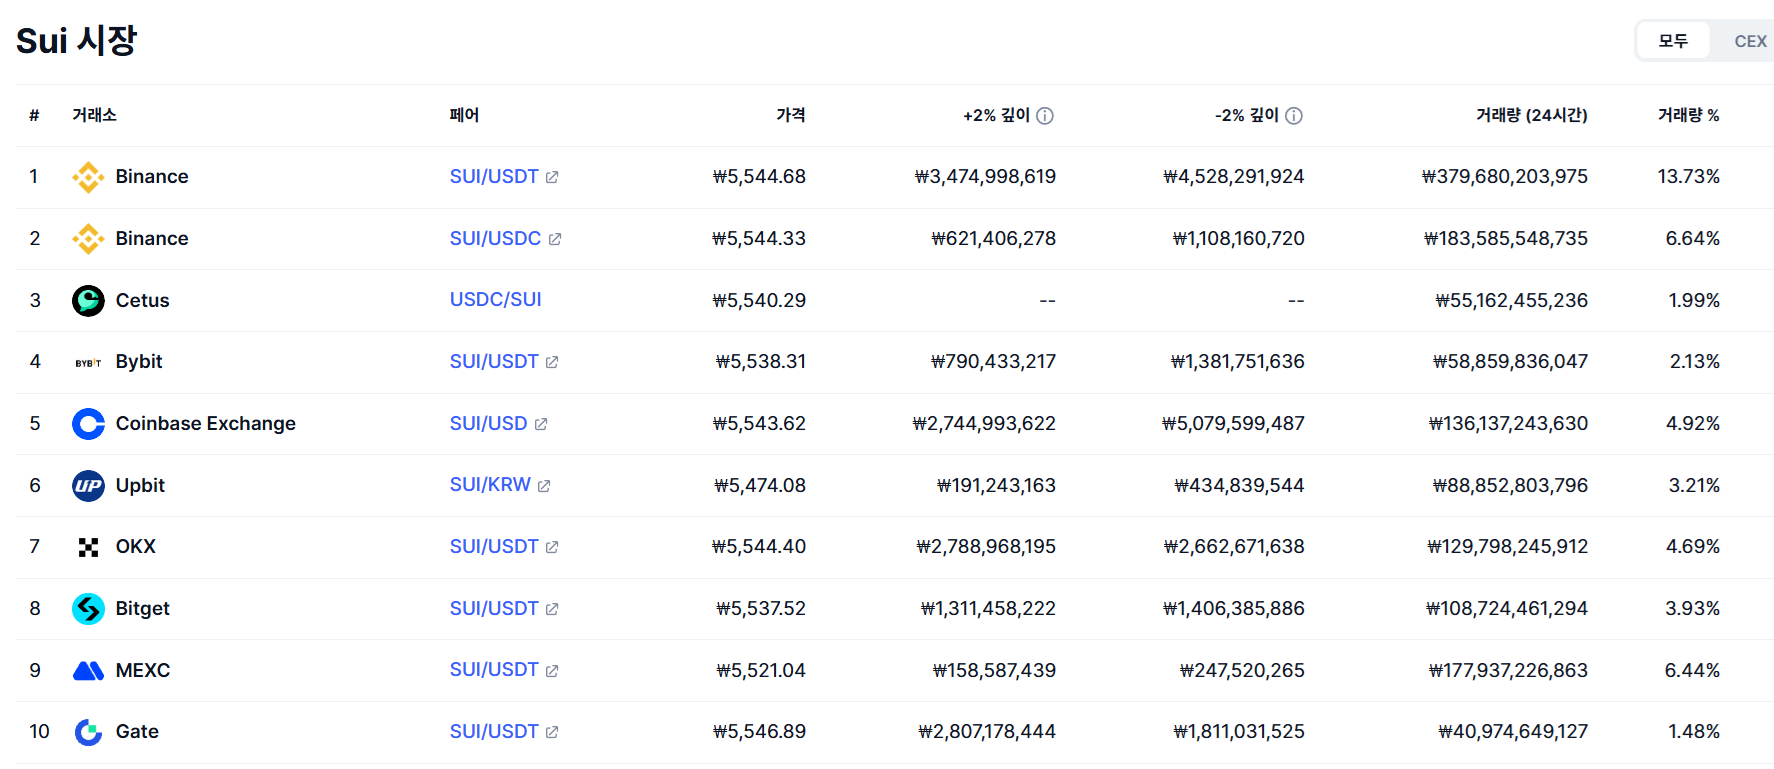Click the Binance logo in row 2
The width and height of the screenshot is (1774, 769).
coord(88,239)
